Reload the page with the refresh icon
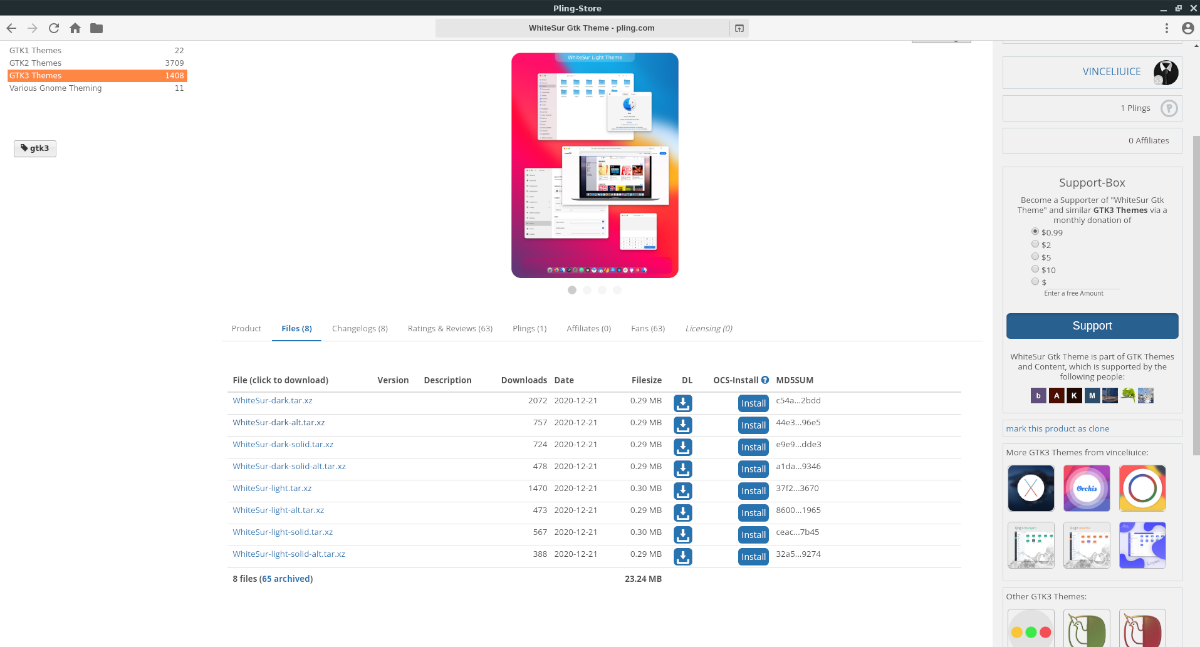 pos(52,28)
